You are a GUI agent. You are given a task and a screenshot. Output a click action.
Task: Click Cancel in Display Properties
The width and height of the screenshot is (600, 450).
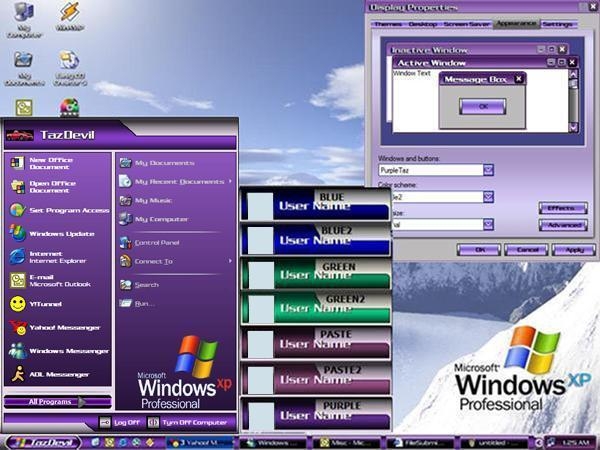[527, 250]
